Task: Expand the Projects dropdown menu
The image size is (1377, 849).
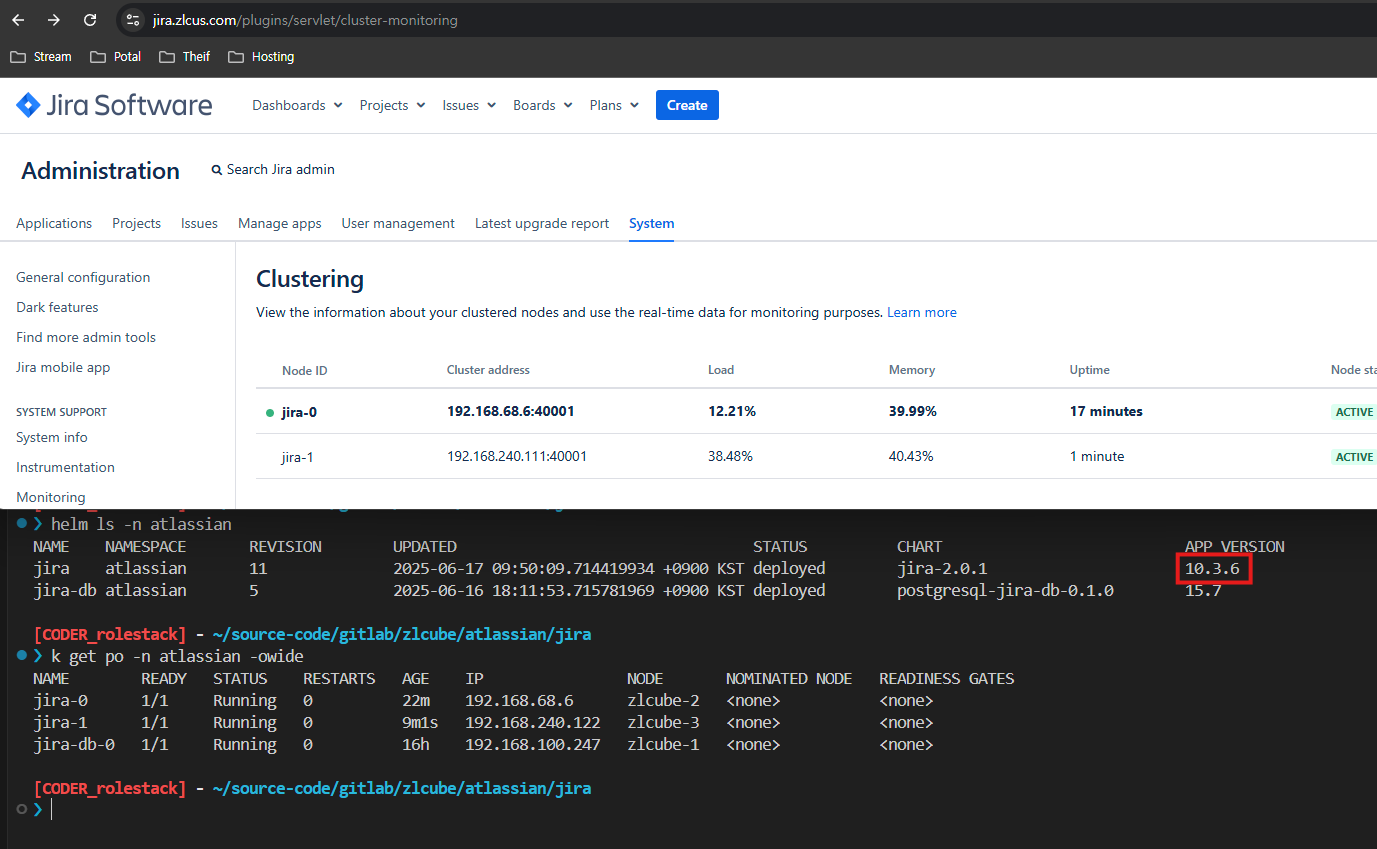Action: 392,105
